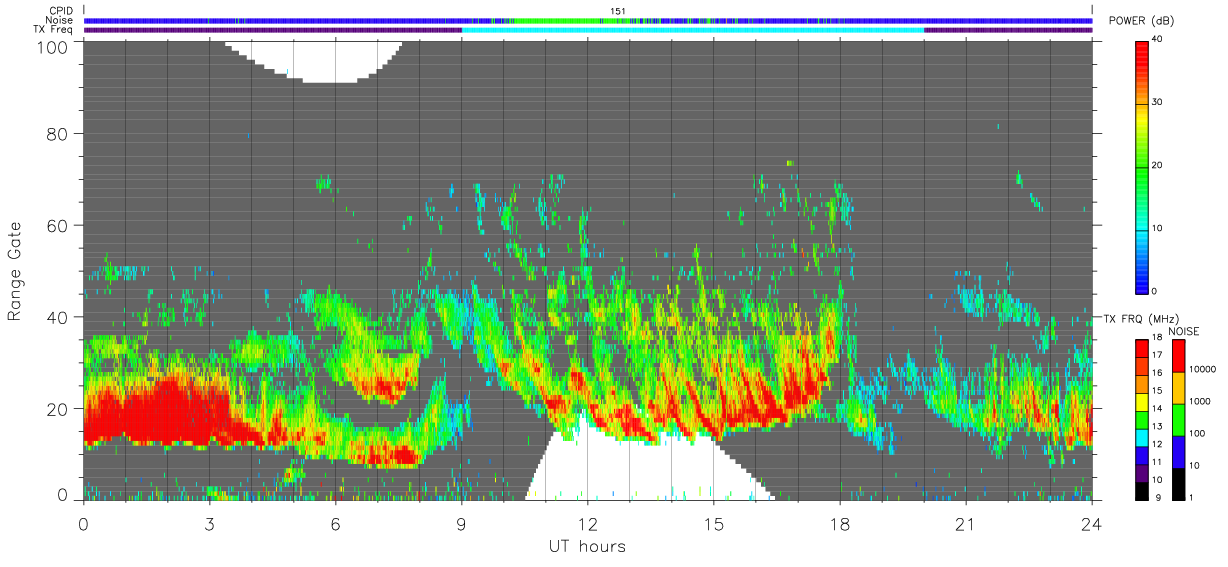Click the NOISE legend title

point(1184,330)
